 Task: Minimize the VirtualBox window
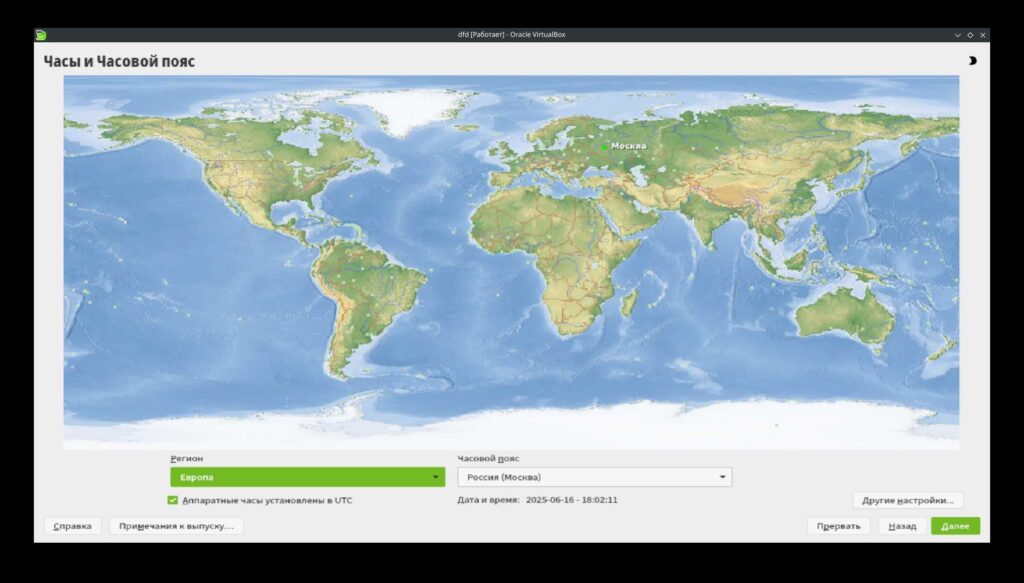[x=957, y=35]
